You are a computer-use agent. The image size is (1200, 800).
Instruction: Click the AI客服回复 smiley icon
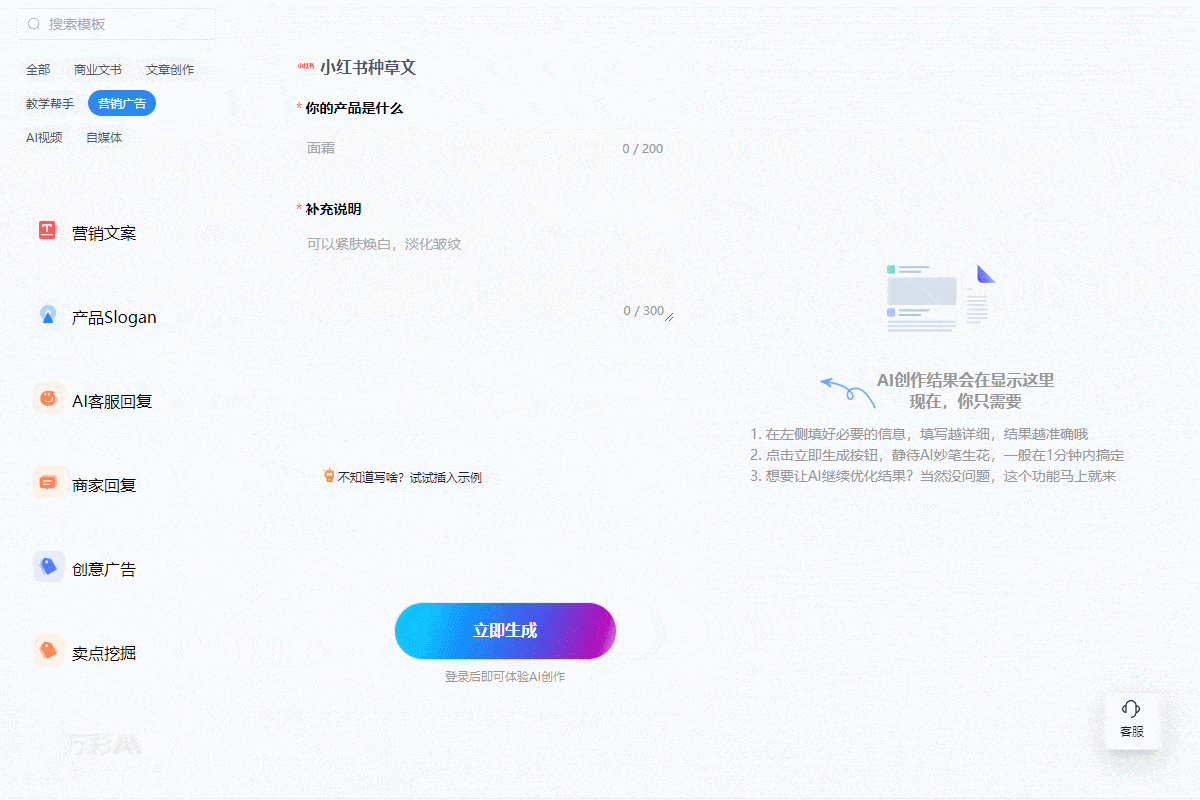48,399
